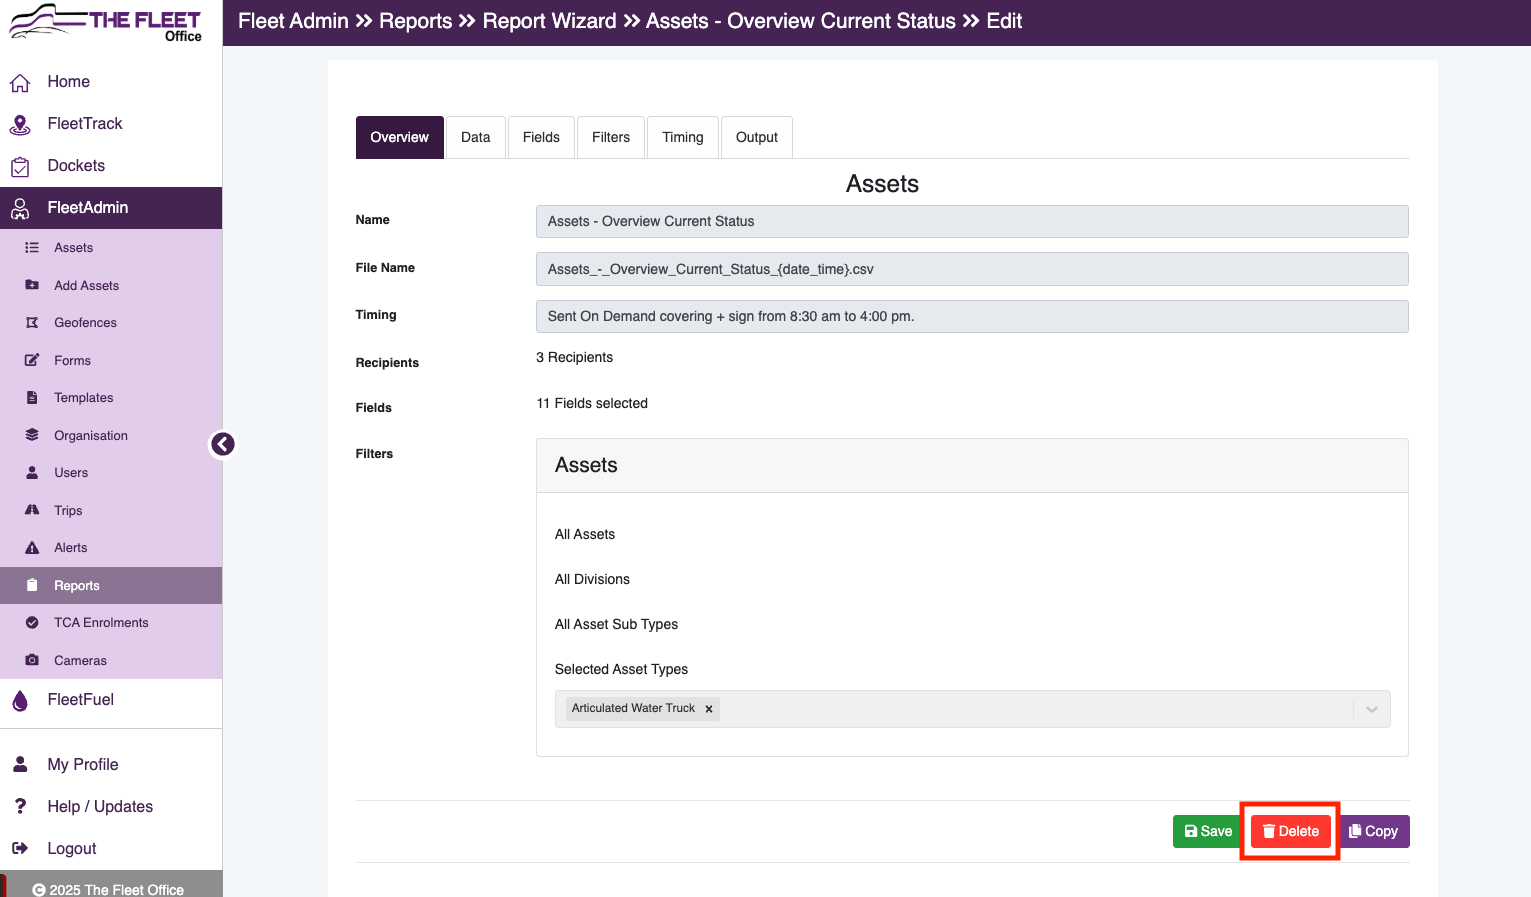Copy the report
This screenshot has width=1531, height=897.
[x=1374, y=831]
